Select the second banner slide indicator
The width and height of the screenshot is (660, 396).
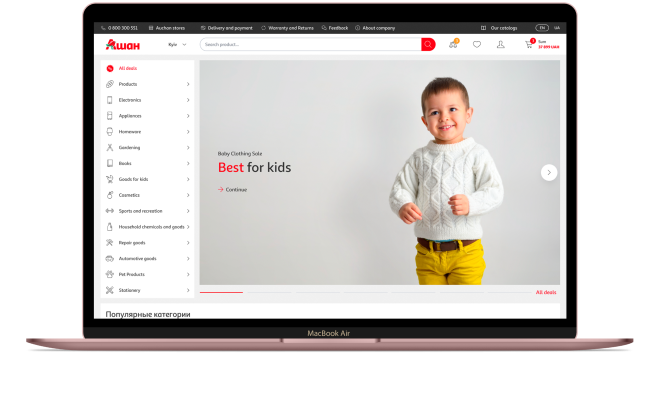click(x=269, y=292)
